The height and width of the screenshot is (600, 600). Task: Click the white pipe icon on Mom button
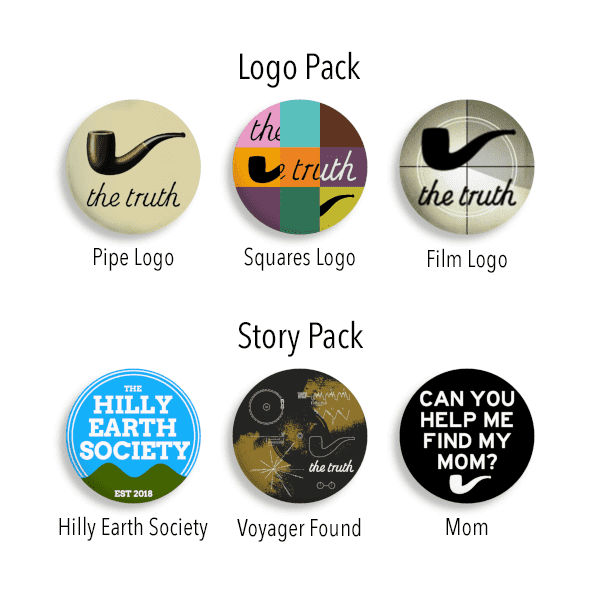coord(469,484)
